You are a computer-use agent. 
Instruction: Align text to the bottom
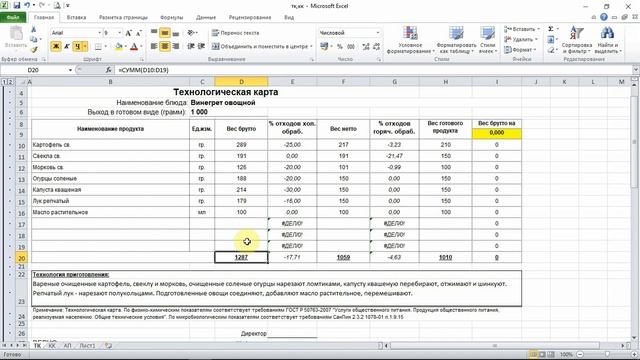(176, 33)
